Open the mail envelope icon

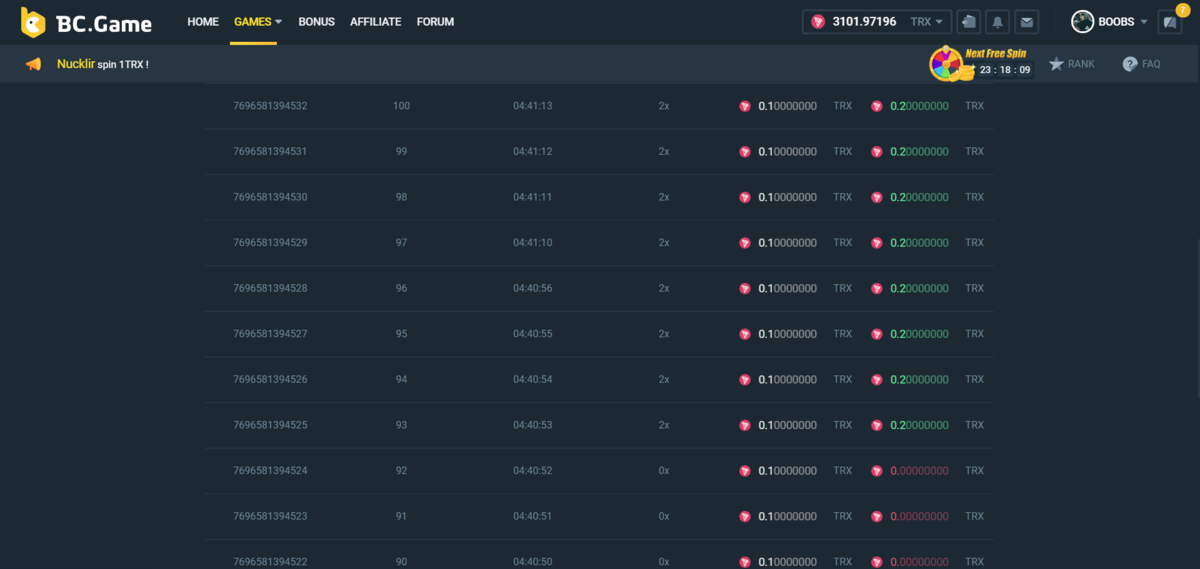pos(1027,22)
